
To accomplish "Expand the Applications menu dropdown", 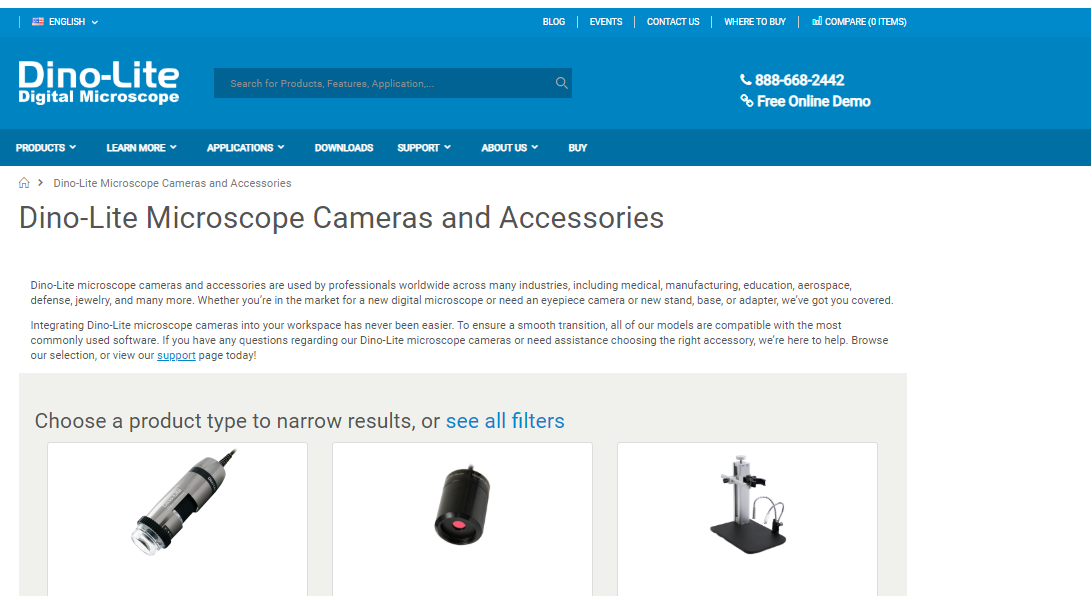I will (246, 147).
